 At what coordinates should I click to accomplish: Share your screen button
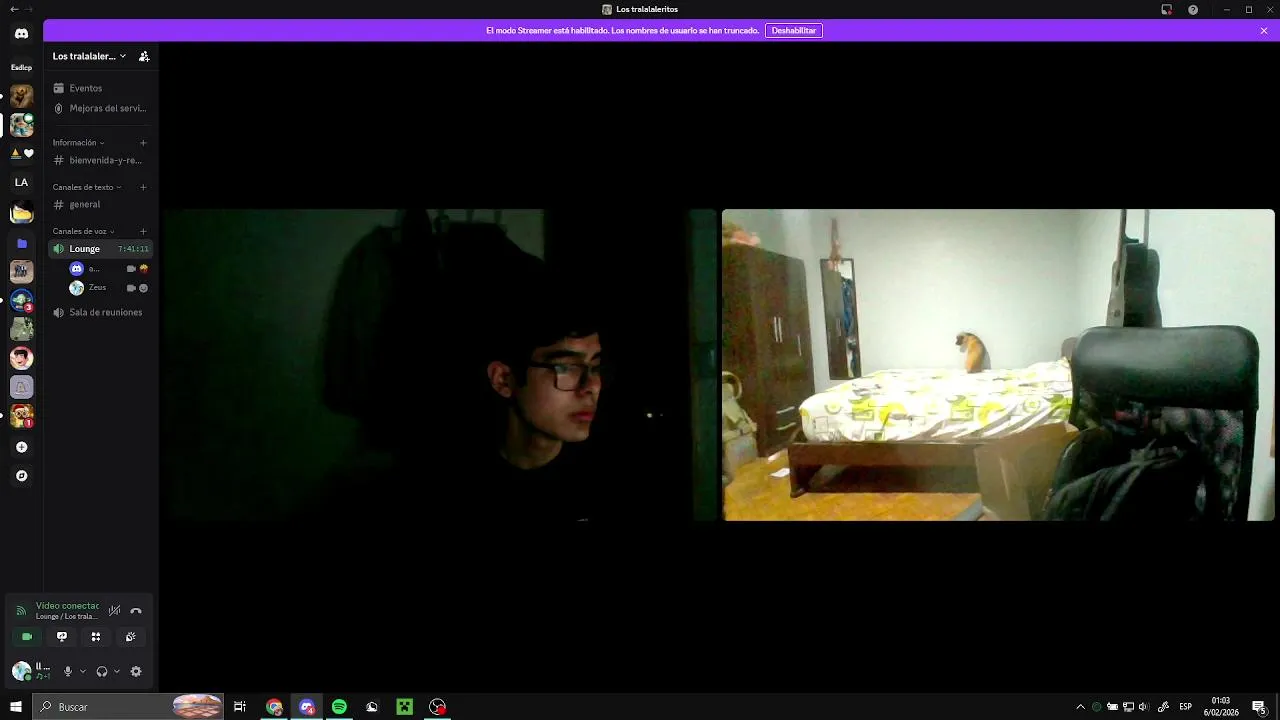(62, 637)
